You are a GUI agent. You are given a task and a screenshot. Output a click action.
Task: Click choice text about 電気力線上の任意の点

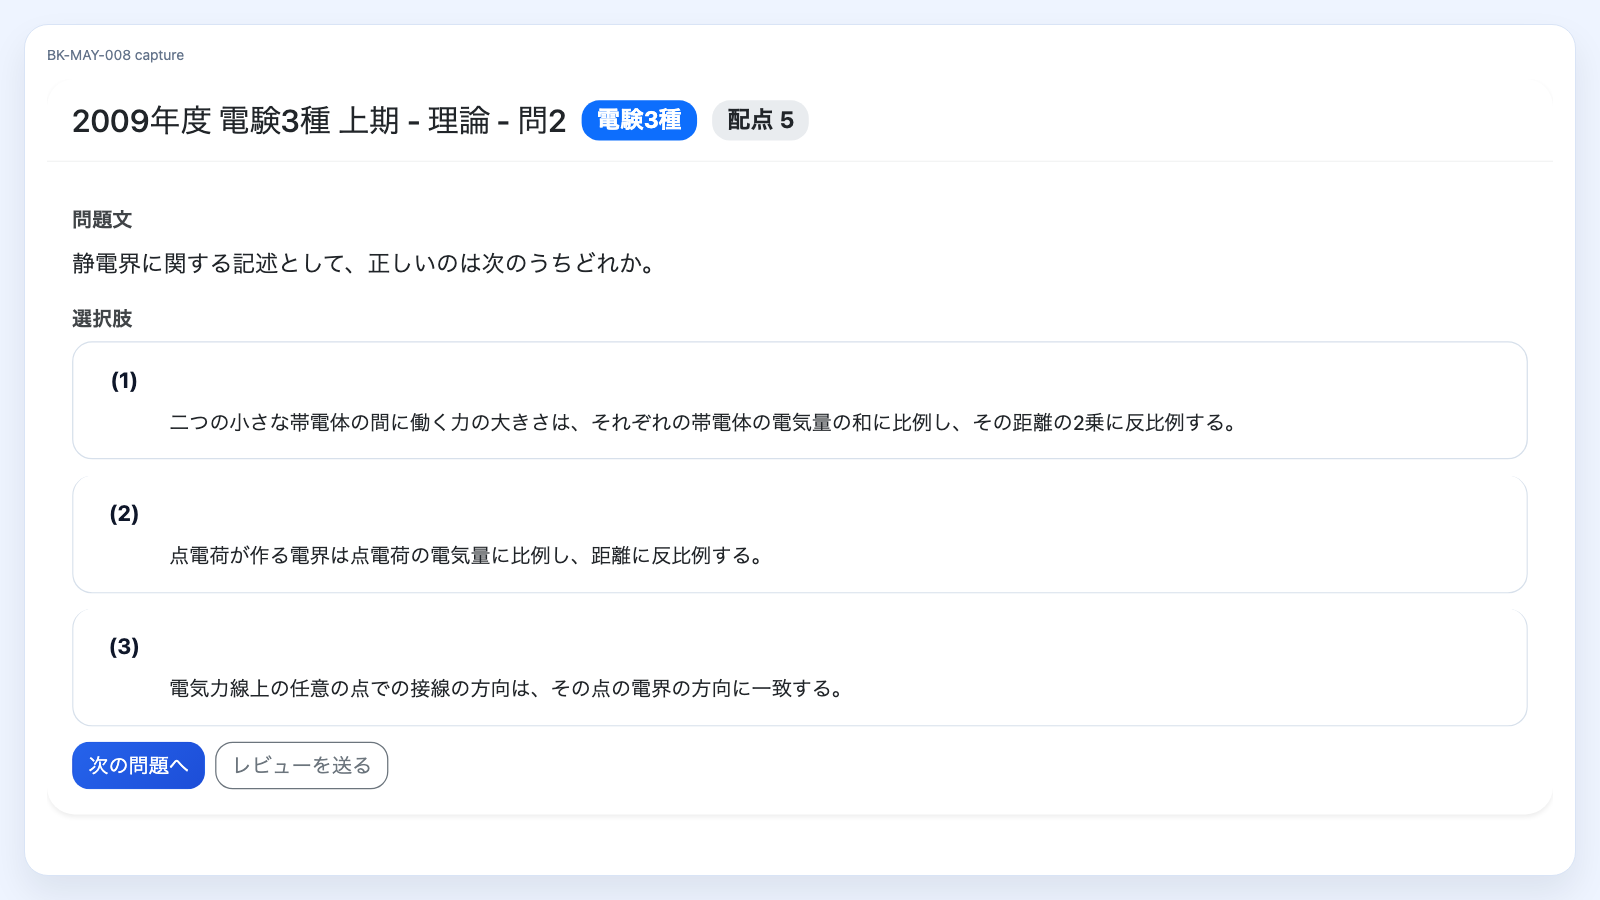point(508,689)
